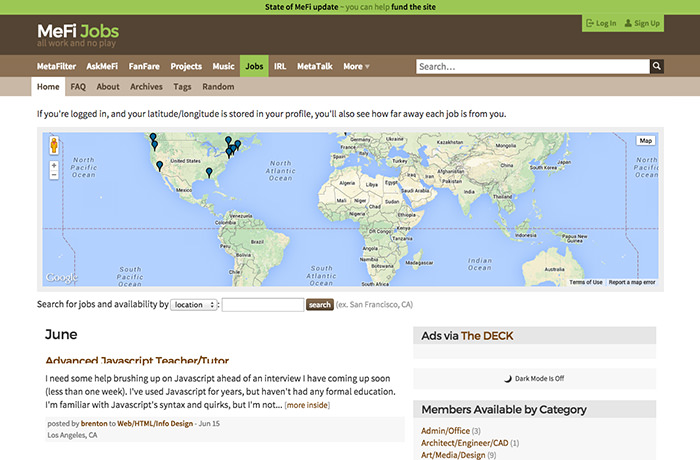Open the FanFare nav item
Screen dimensions: 700x460
[x=144, y=66]
